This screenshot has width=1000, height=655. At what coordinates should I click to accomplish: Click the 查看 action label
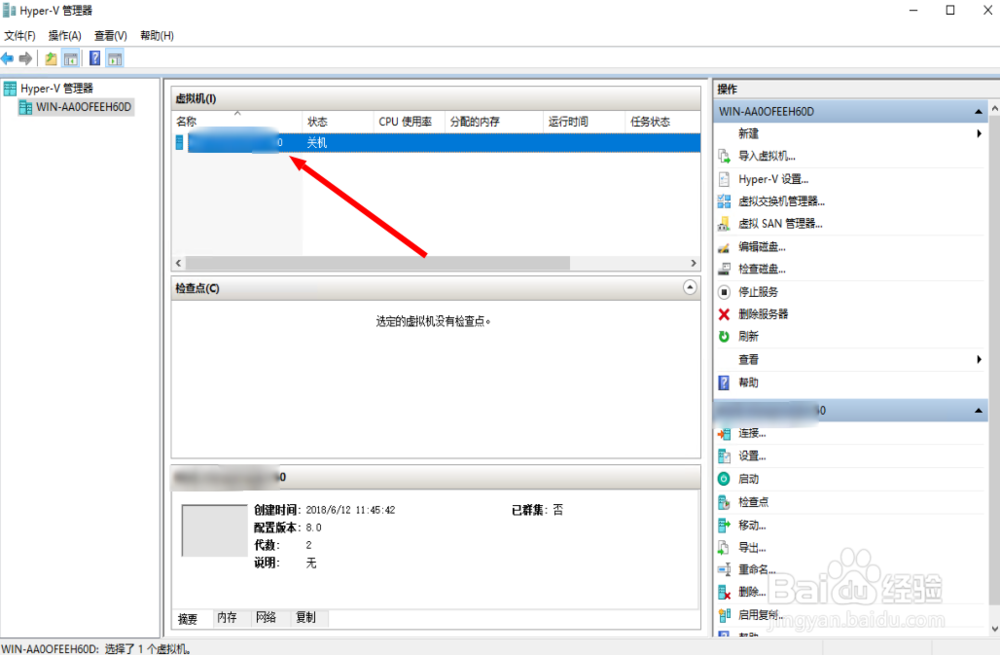point(749,360)
